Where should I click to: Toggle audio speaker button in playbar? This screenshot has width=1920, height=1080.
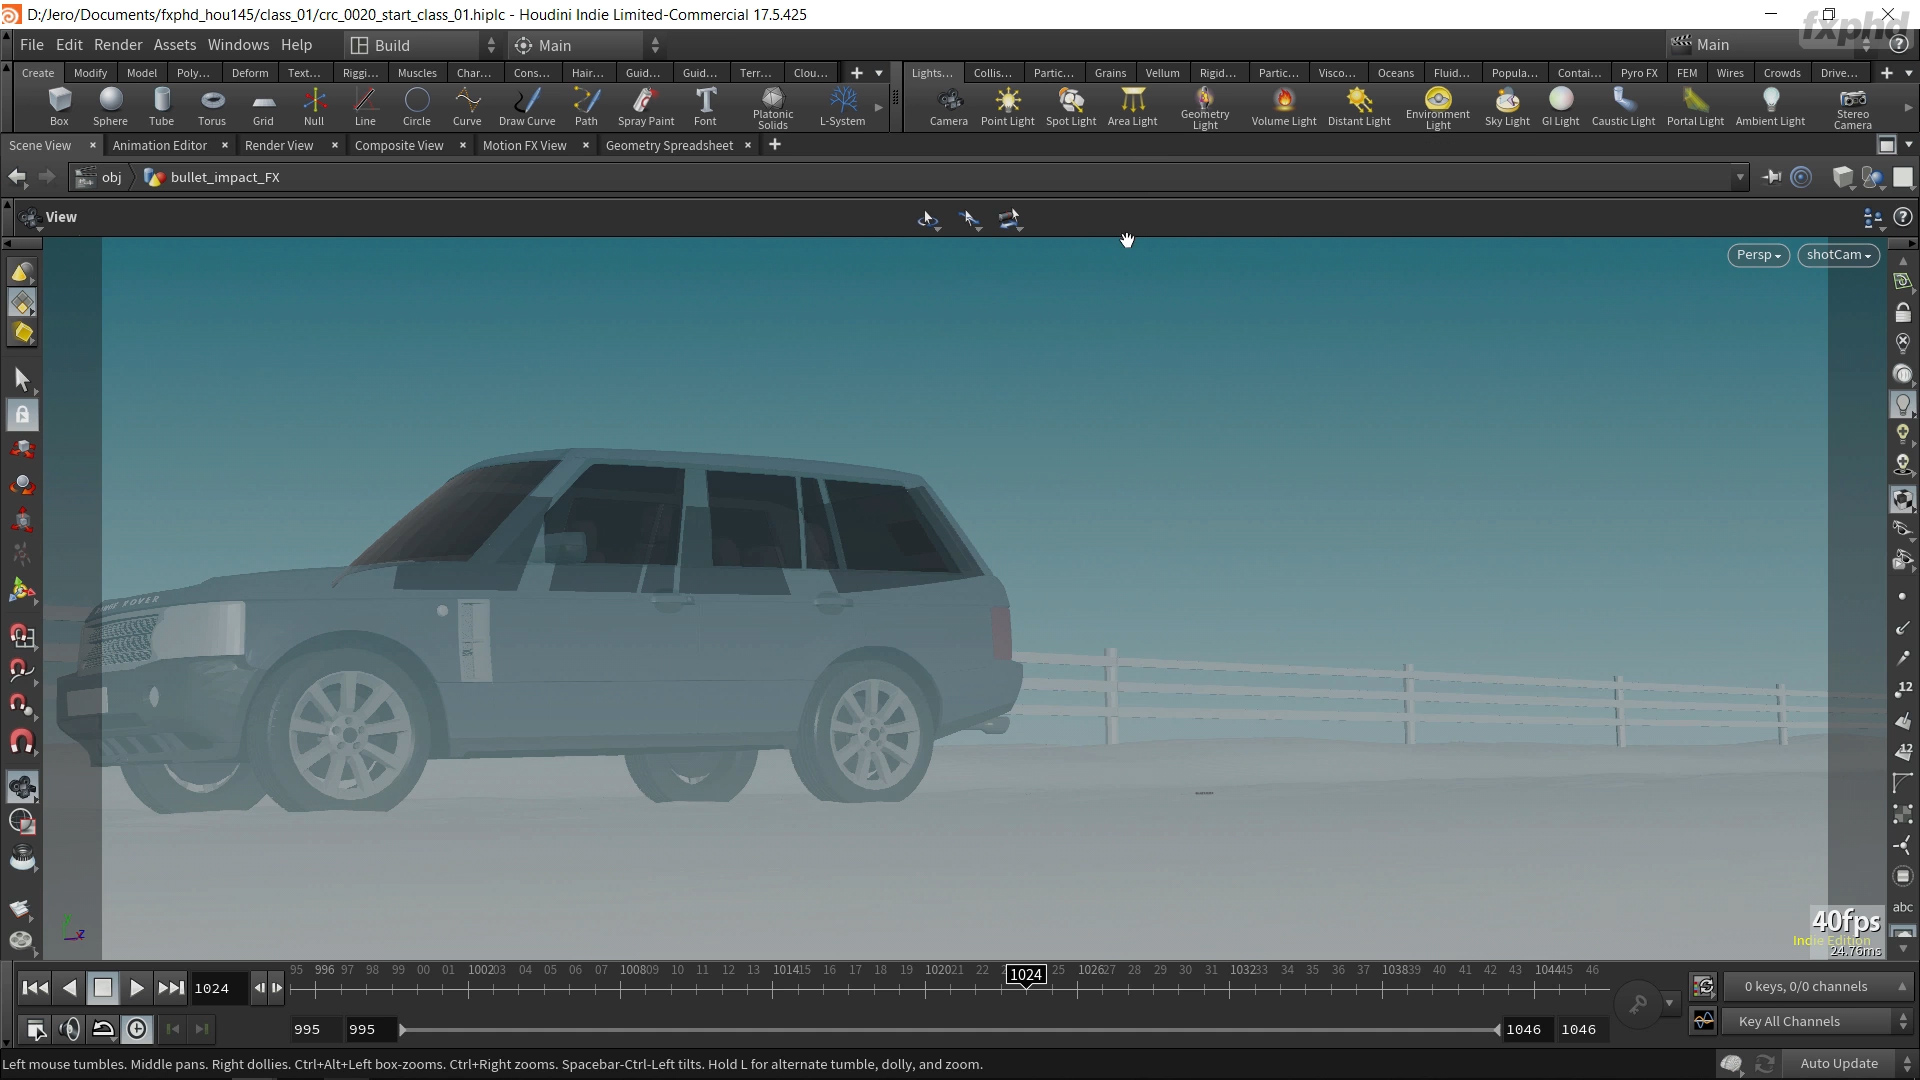(69, 1029)
